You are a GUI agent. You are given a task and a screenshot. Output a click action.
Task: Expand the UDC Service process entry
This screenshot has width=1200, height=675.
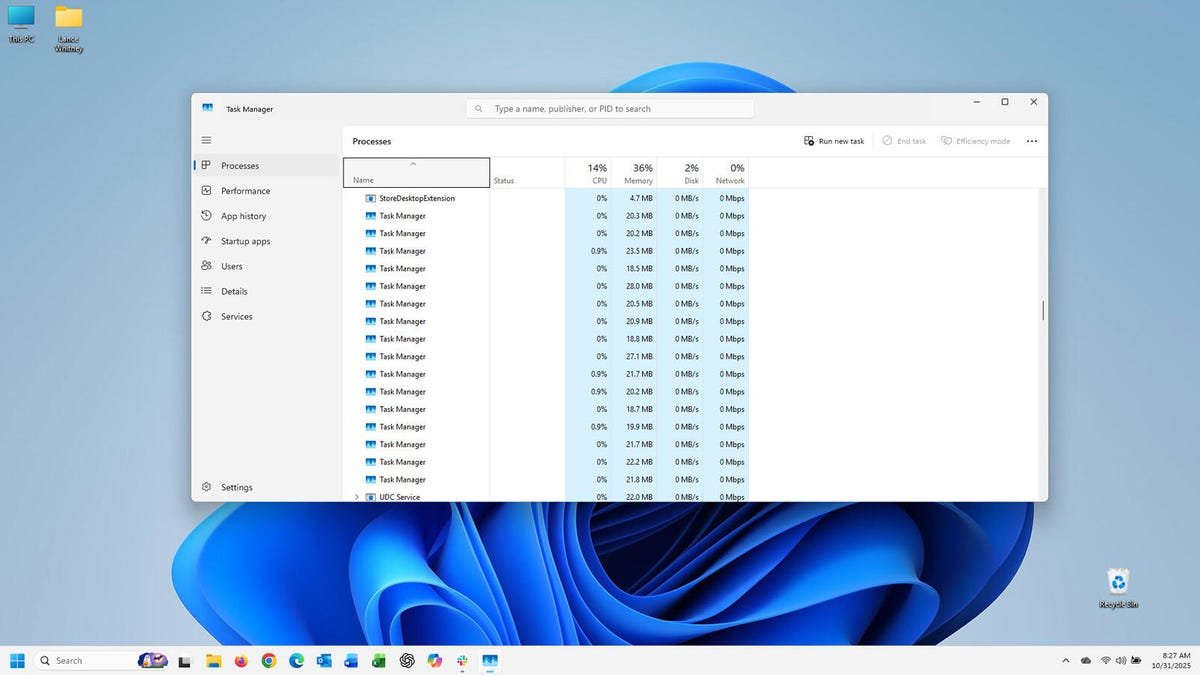coord(356,496)
